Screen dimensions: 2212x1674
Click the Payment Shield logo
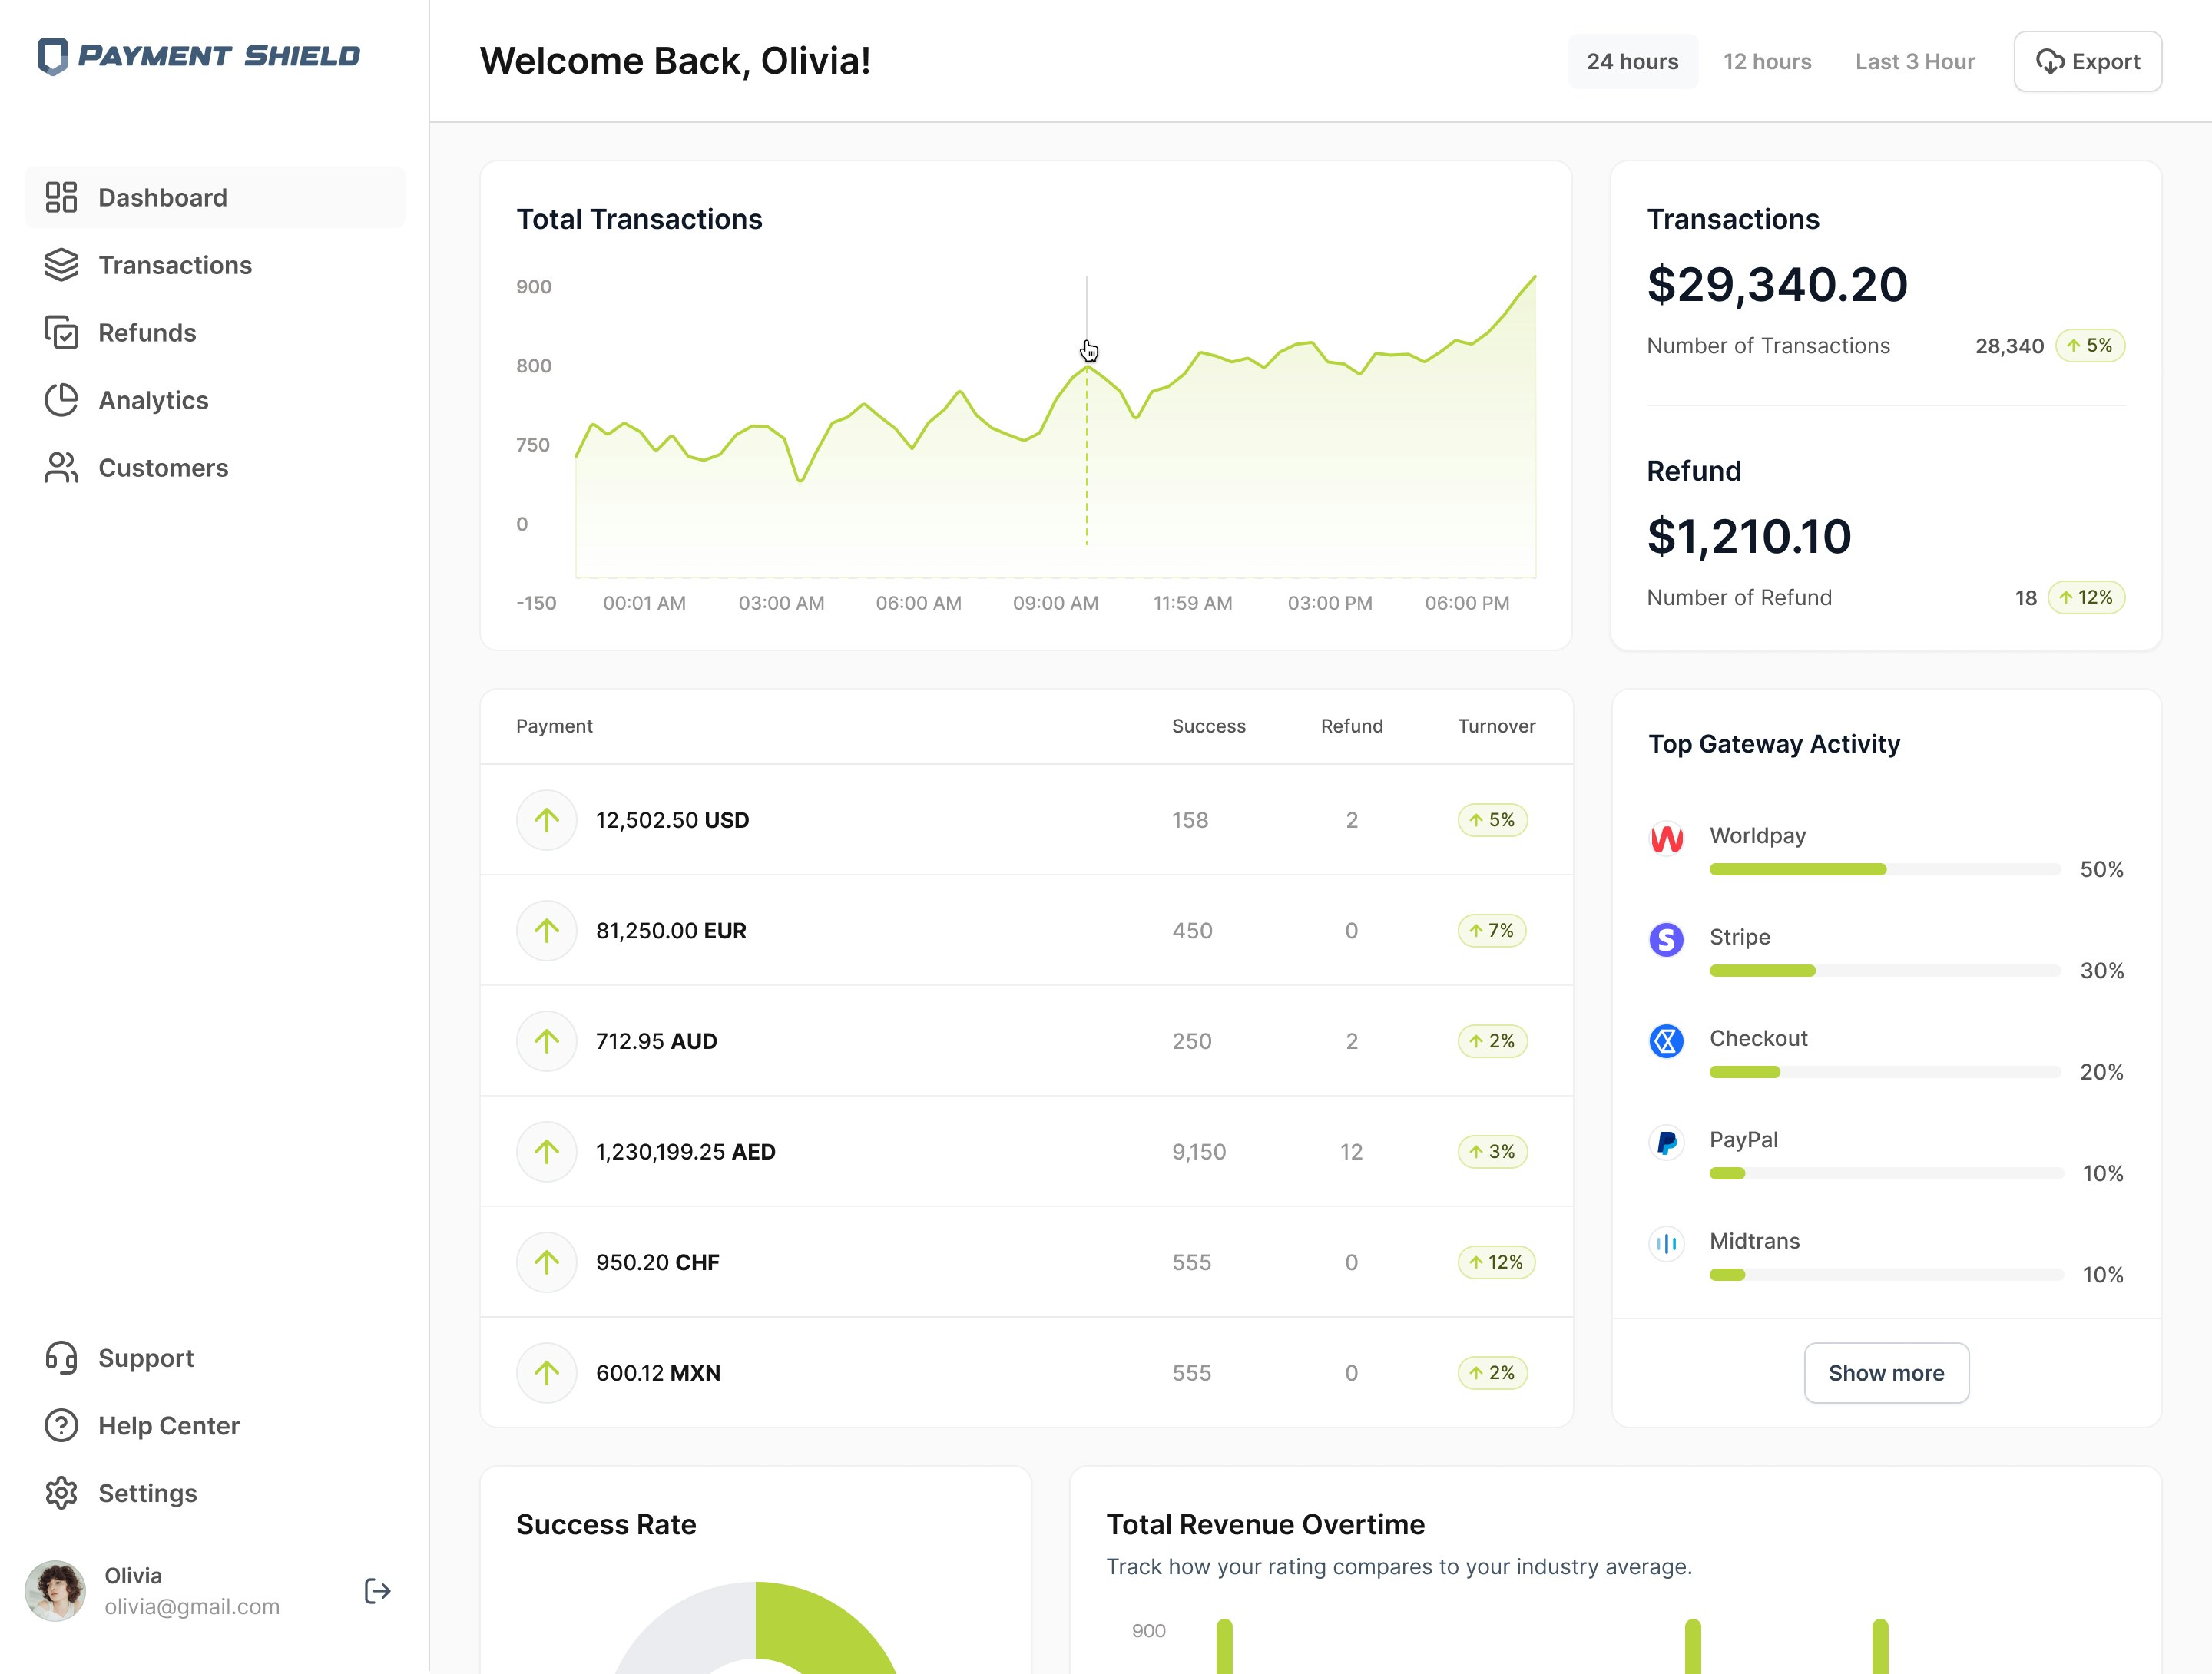pos(198,56)
